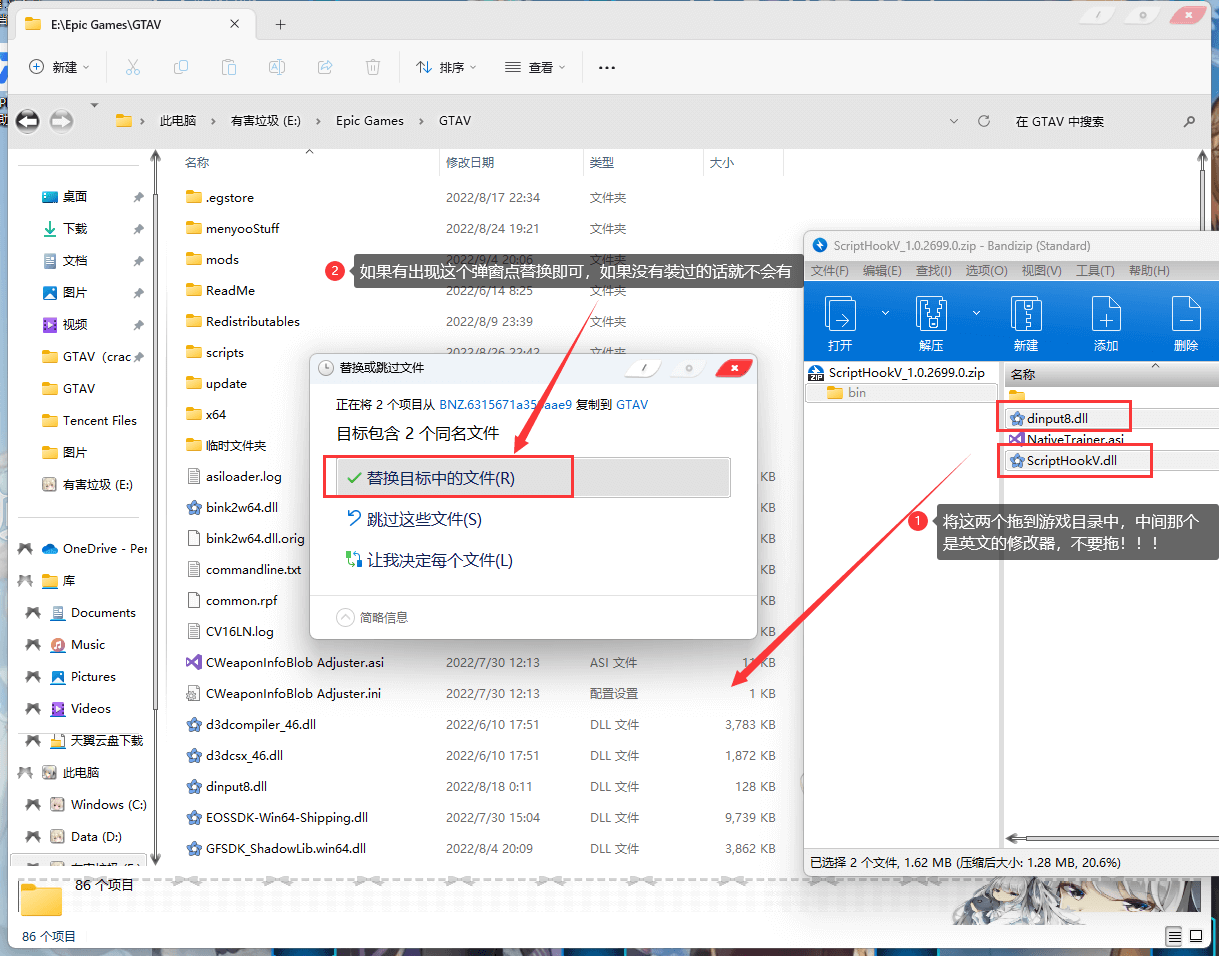The width and height of the screenshot is (1219, 956).
Task: Choose 替换目标中的文件(R) option
Action: click(x=440, y=478)
